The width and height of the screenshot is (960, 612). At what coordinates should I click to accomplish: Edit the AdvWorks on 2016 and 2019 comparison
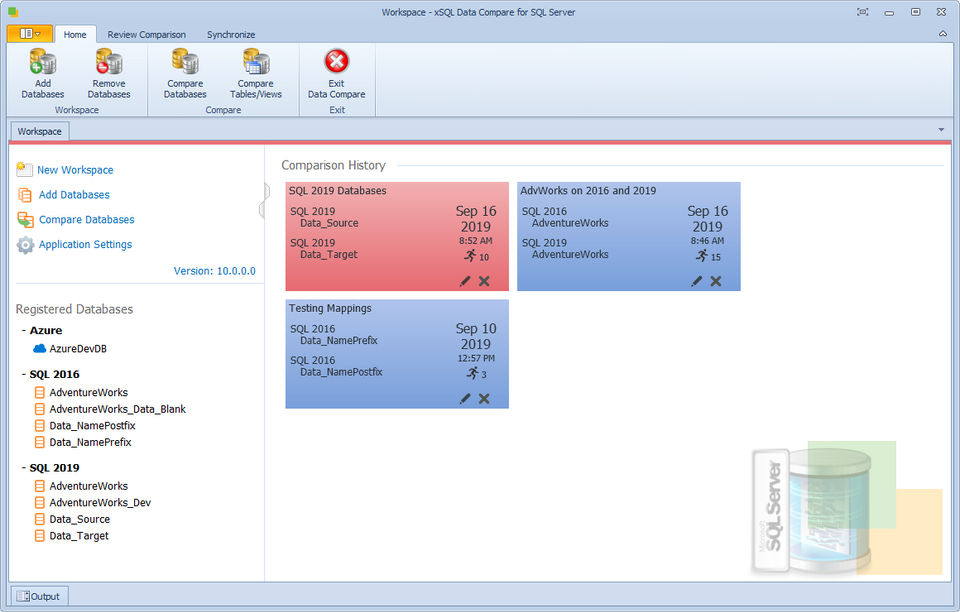tap(697, 281)
